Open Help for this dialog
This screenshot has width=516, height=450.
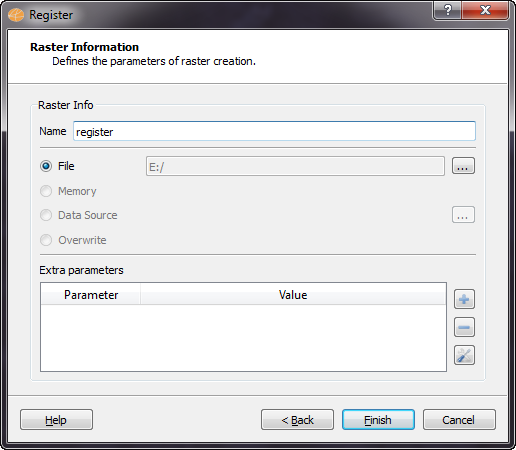coord(56,420)
